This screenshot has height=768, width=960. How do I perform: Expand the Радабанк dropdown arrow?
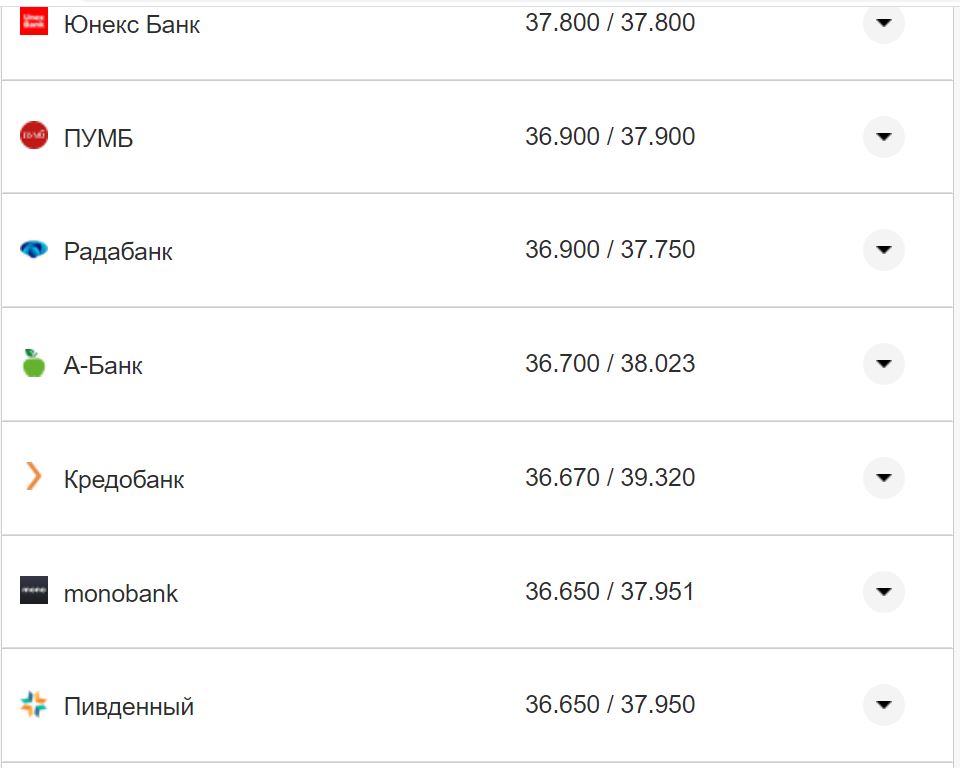[x=883, y=249]
